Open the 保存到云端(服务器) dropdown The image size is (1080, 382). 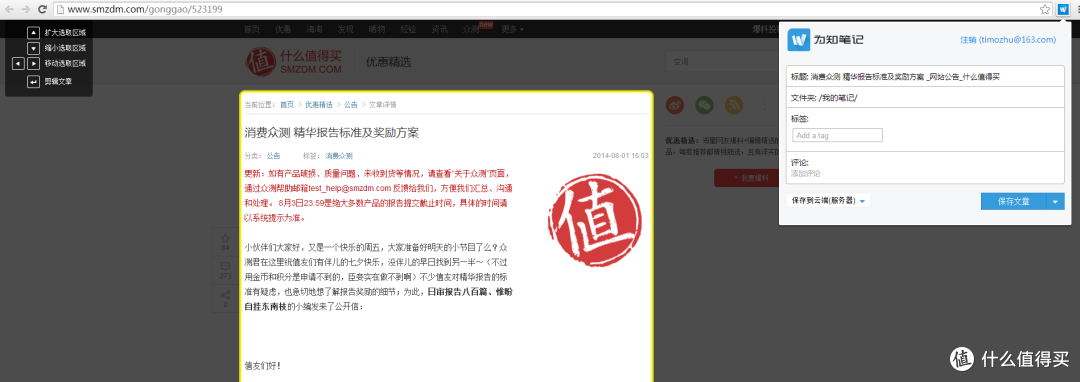pos(828,201)
